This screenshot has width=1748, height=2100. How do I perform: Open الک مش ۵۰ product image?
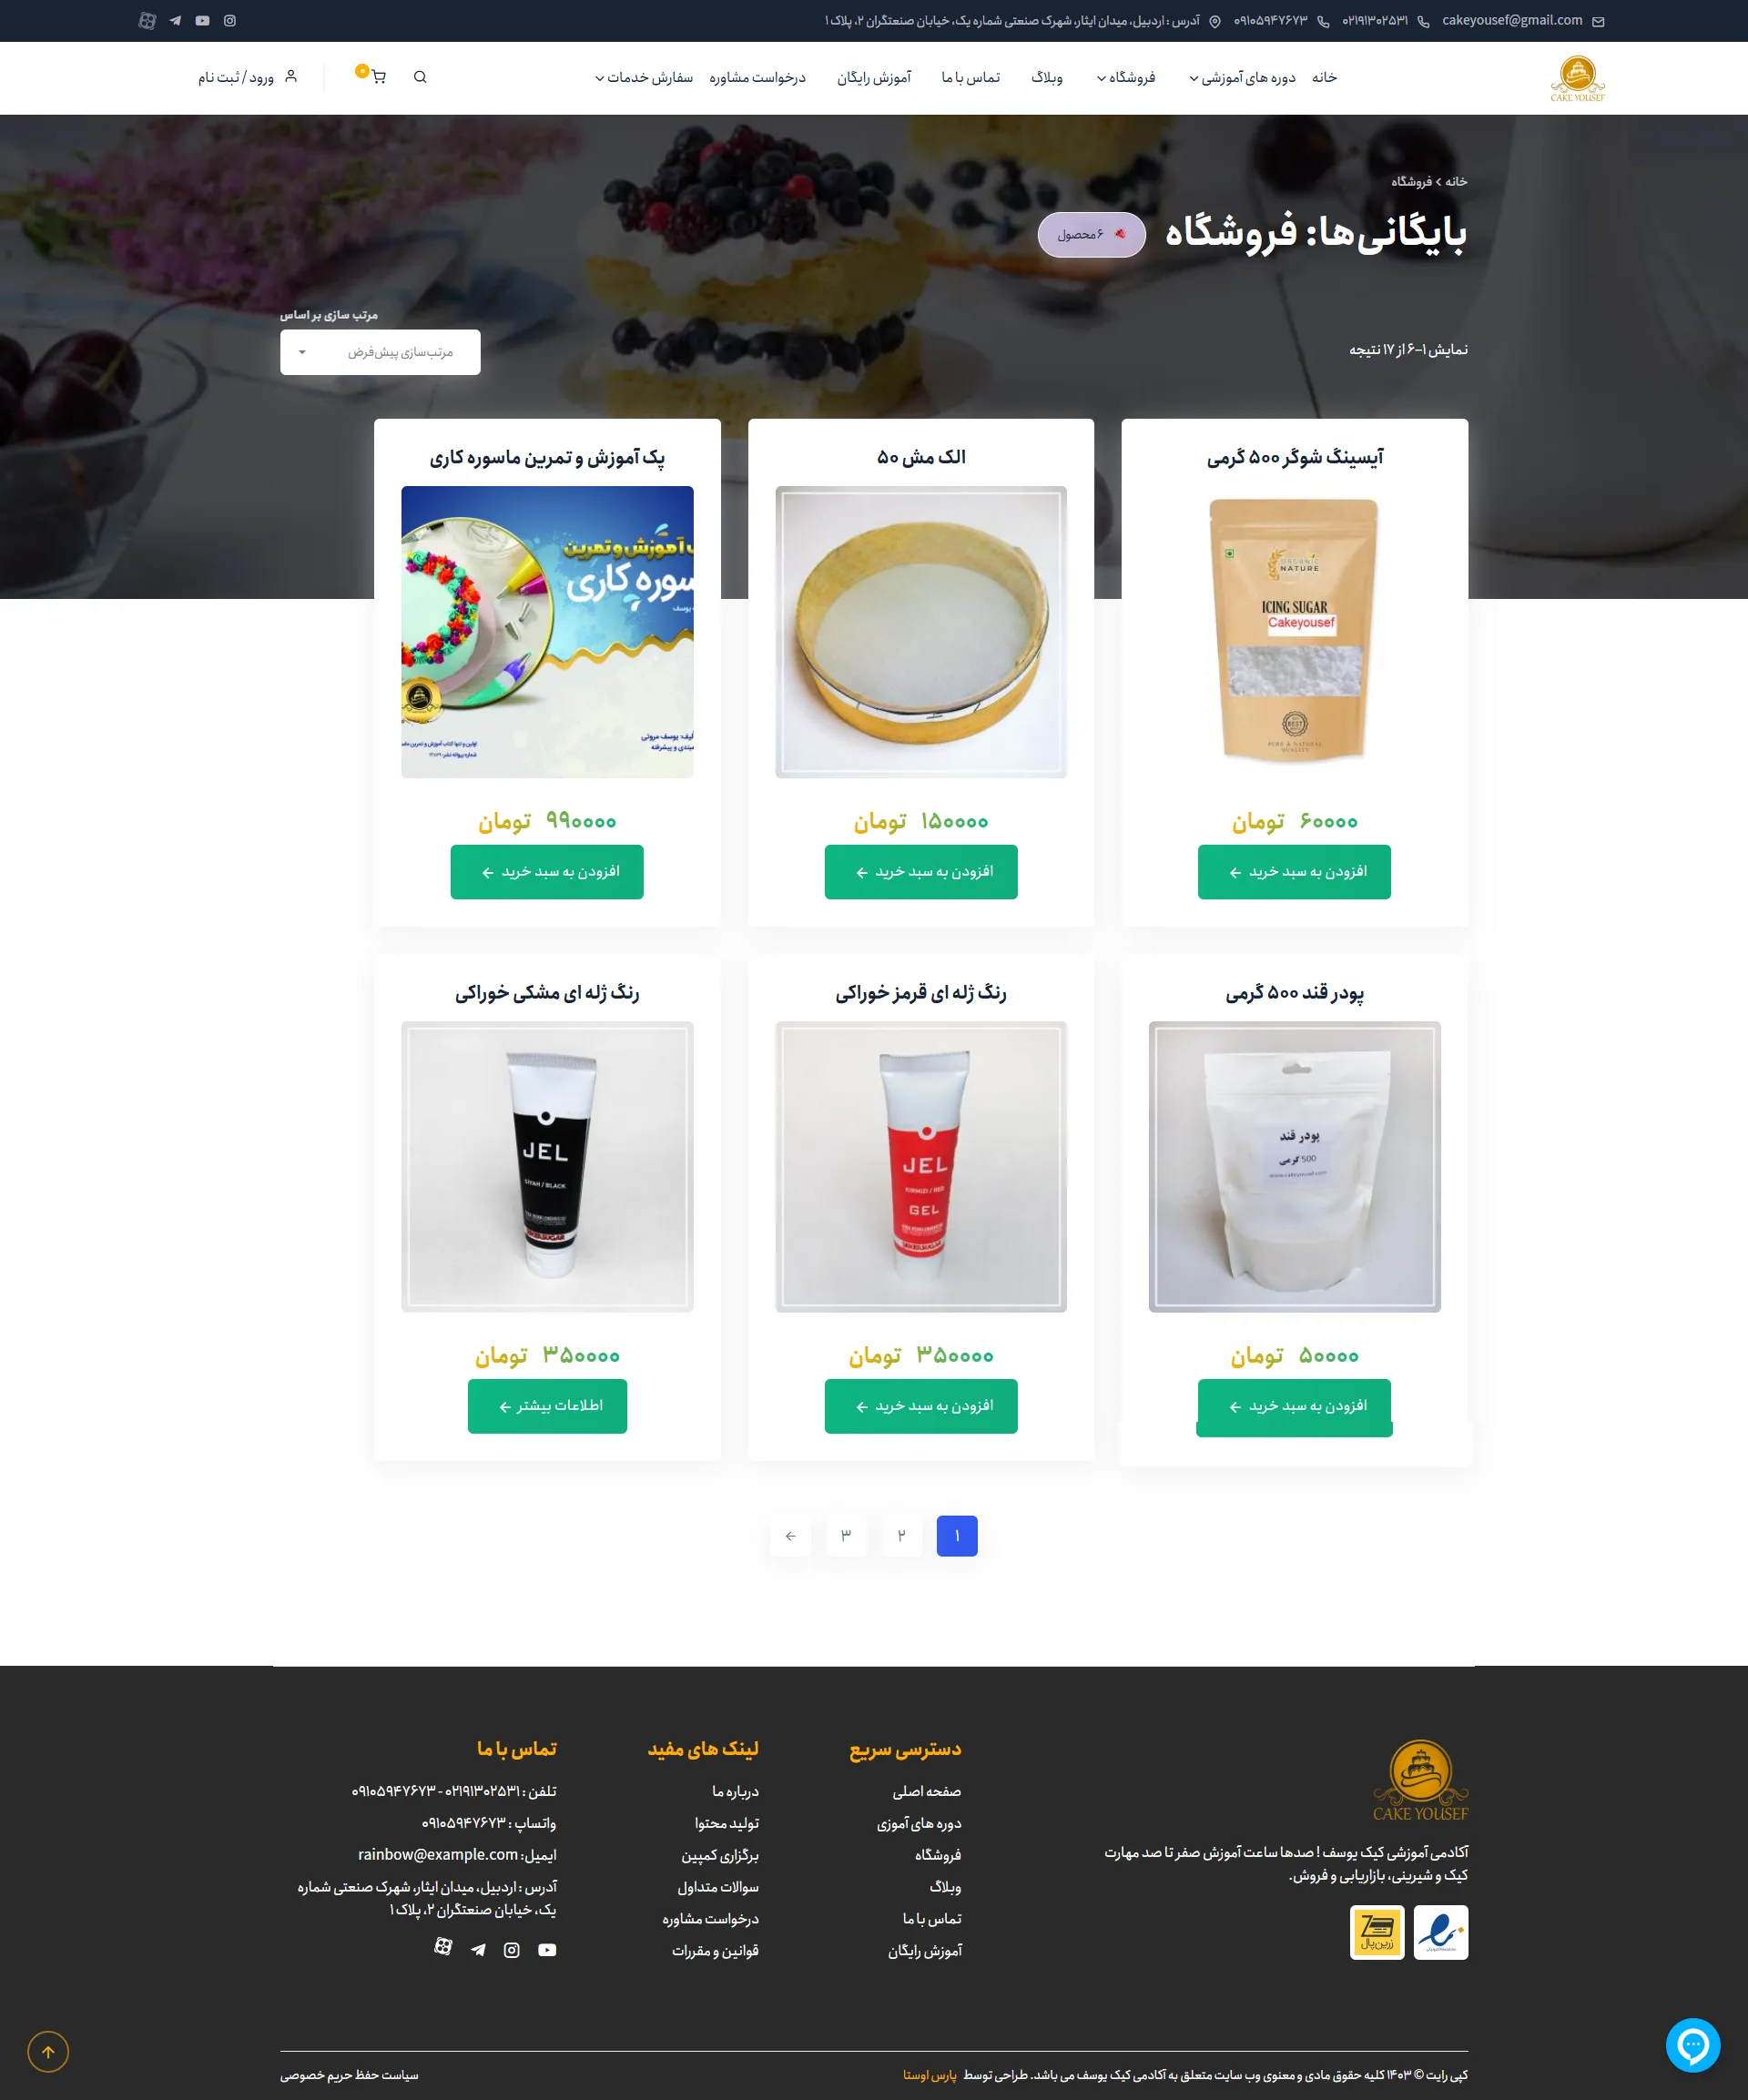(921, 632)
